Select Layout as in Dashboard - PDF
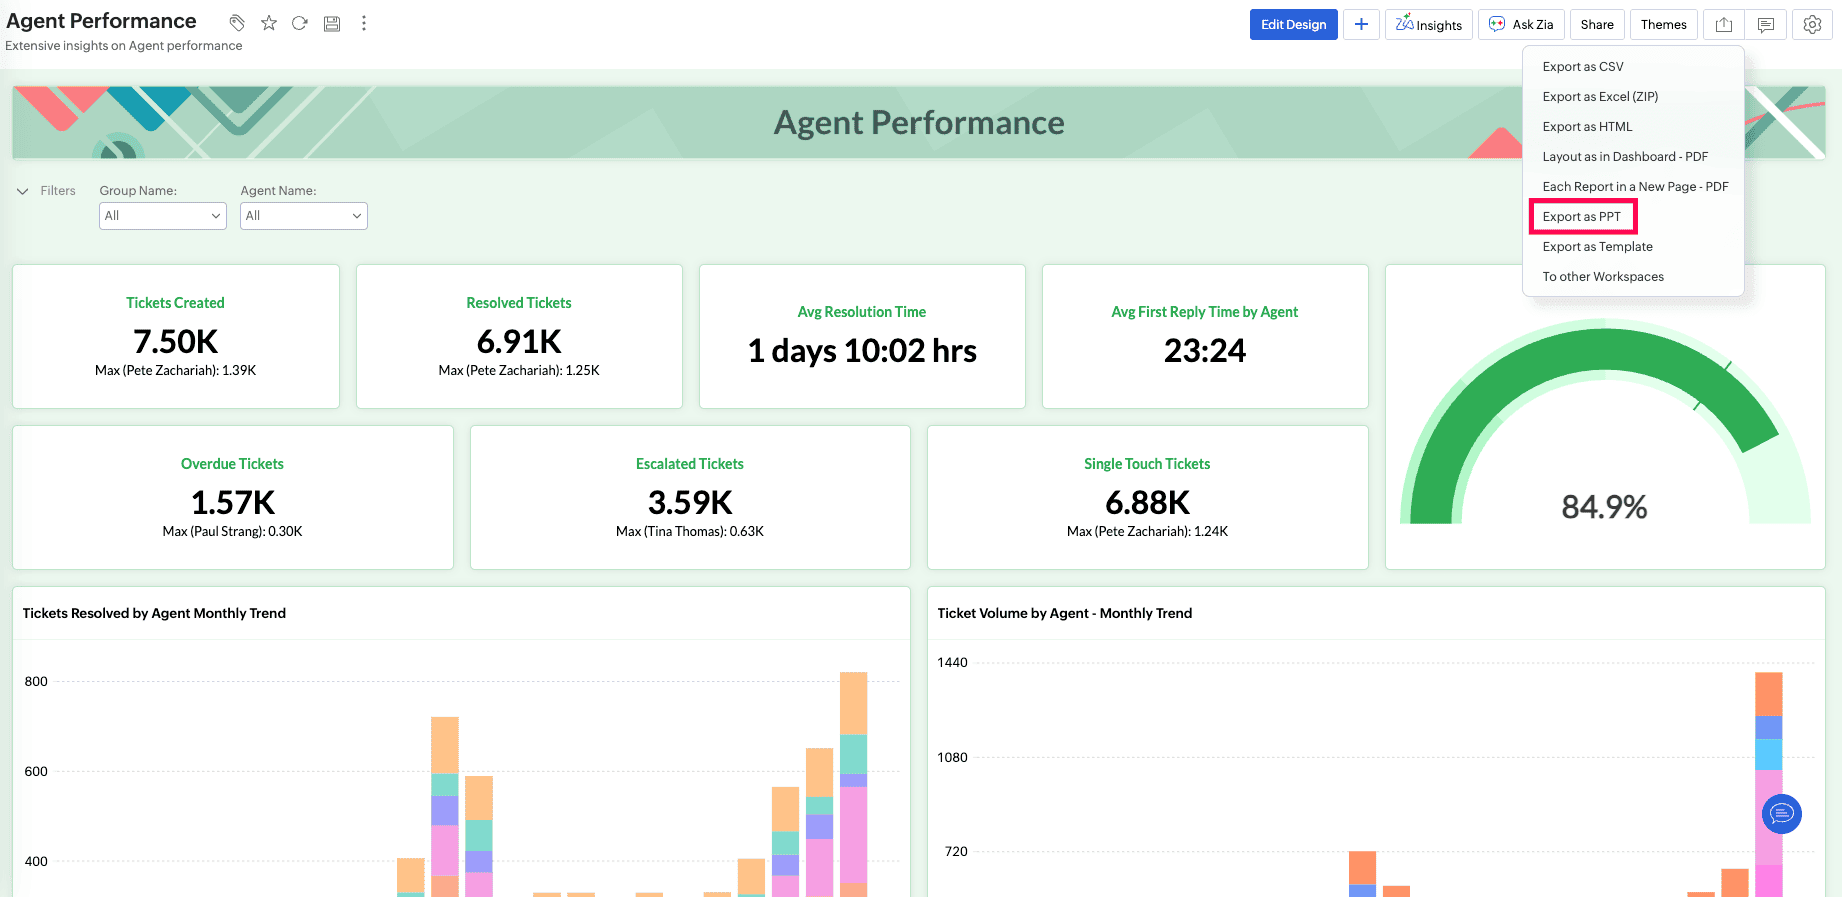The image size is (1842, 897). click(1625, 157)
